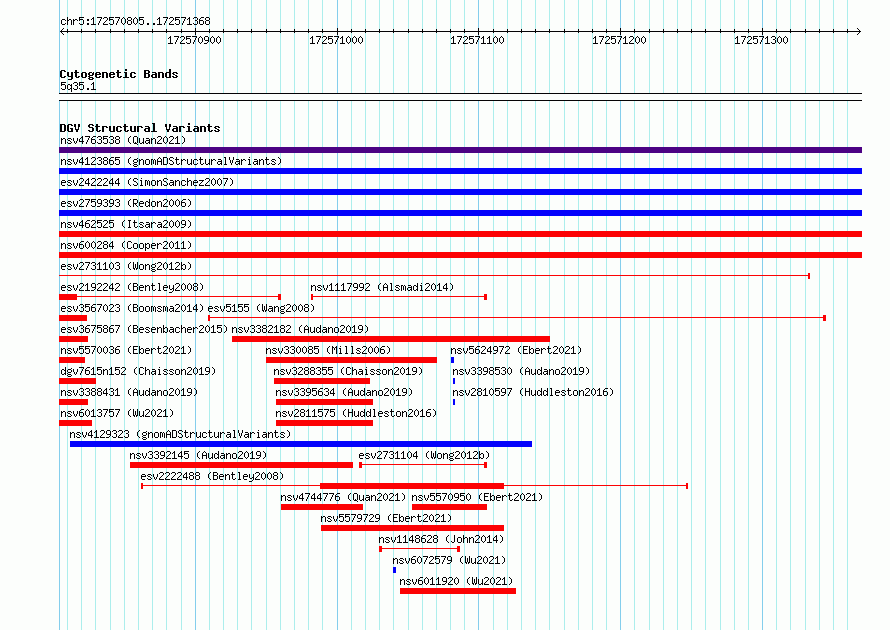Open nsv5570036 (Ebert2021) label
The image size is (890, 630).
(126, 350)
